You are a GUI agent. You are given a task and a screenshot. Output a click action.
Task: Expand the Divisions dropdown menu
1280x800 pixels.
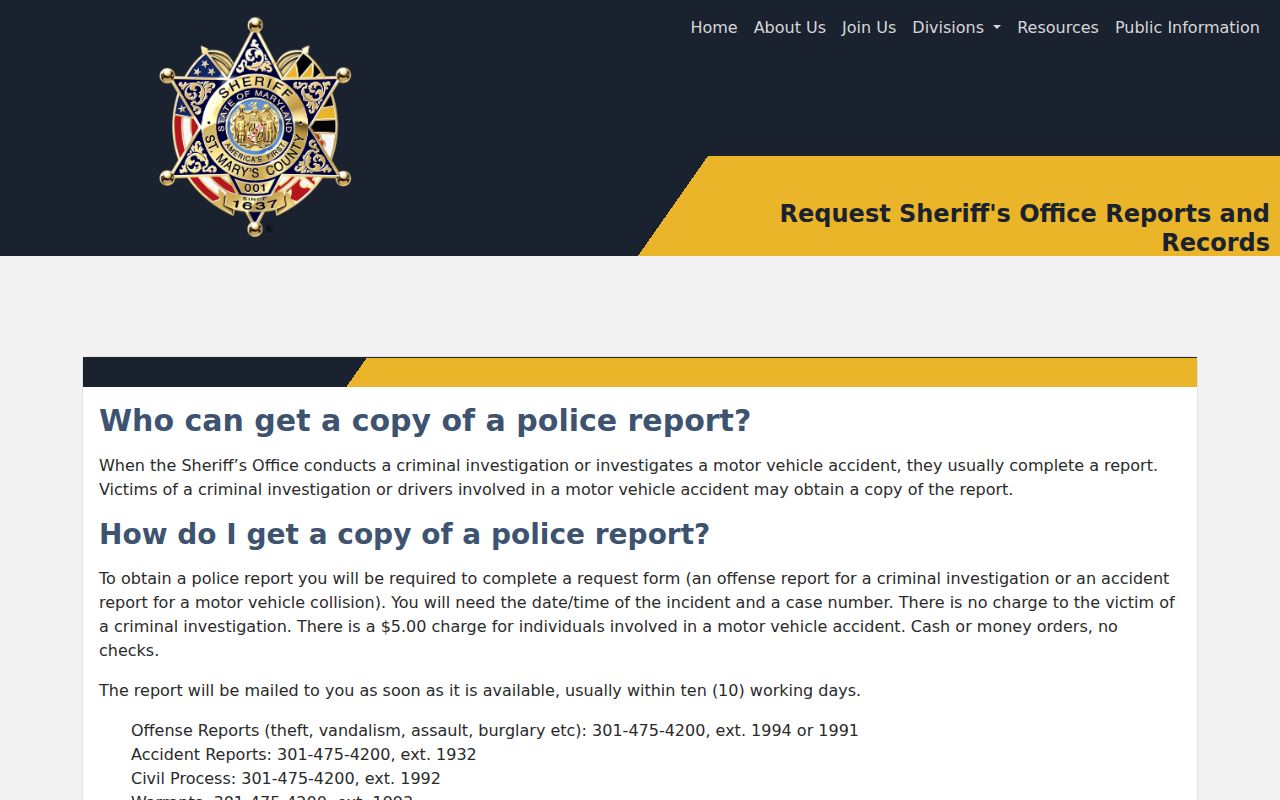(x=957, y=28)
